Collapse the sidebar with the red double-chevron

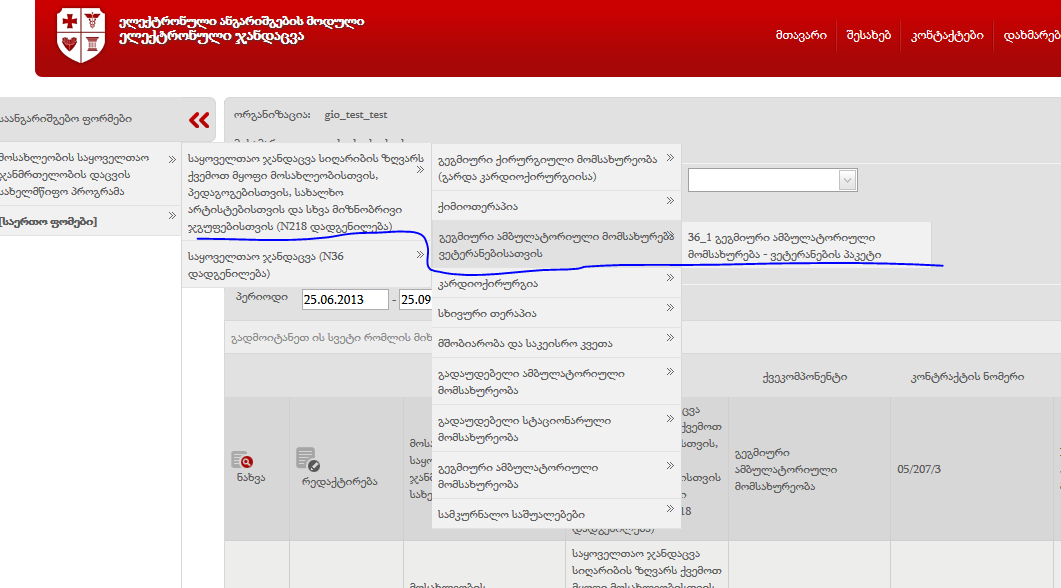point(199,120)
